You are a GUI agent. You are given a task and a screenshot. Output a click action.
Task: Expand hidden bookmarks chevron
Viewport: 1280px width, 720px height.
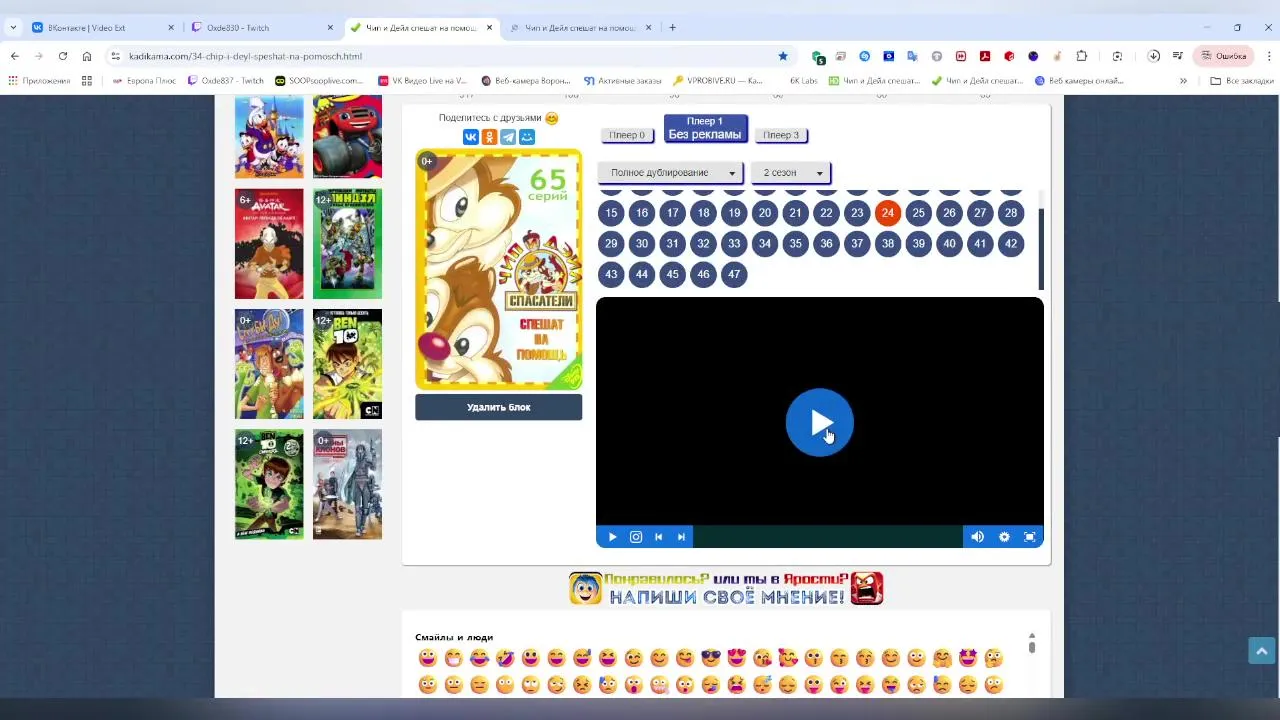point(1183,81)
